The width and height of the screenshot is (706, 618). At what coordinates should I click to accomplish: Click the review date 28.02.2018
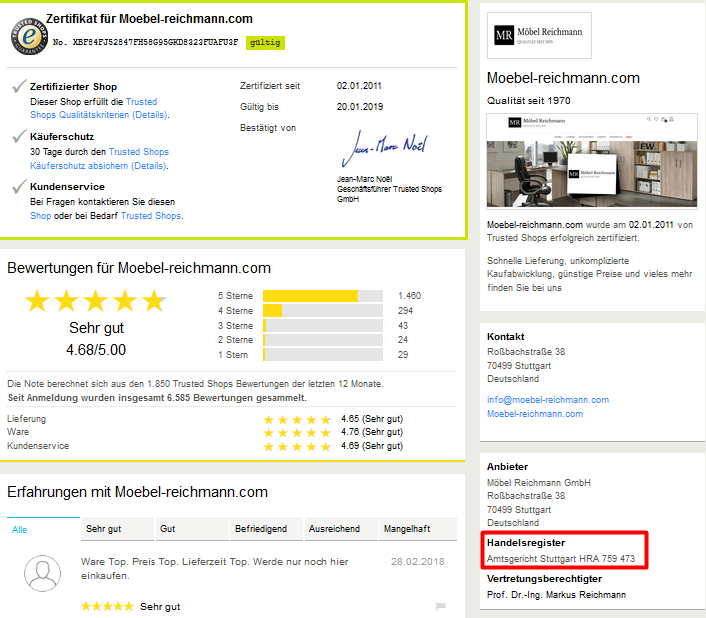[417, 561]
